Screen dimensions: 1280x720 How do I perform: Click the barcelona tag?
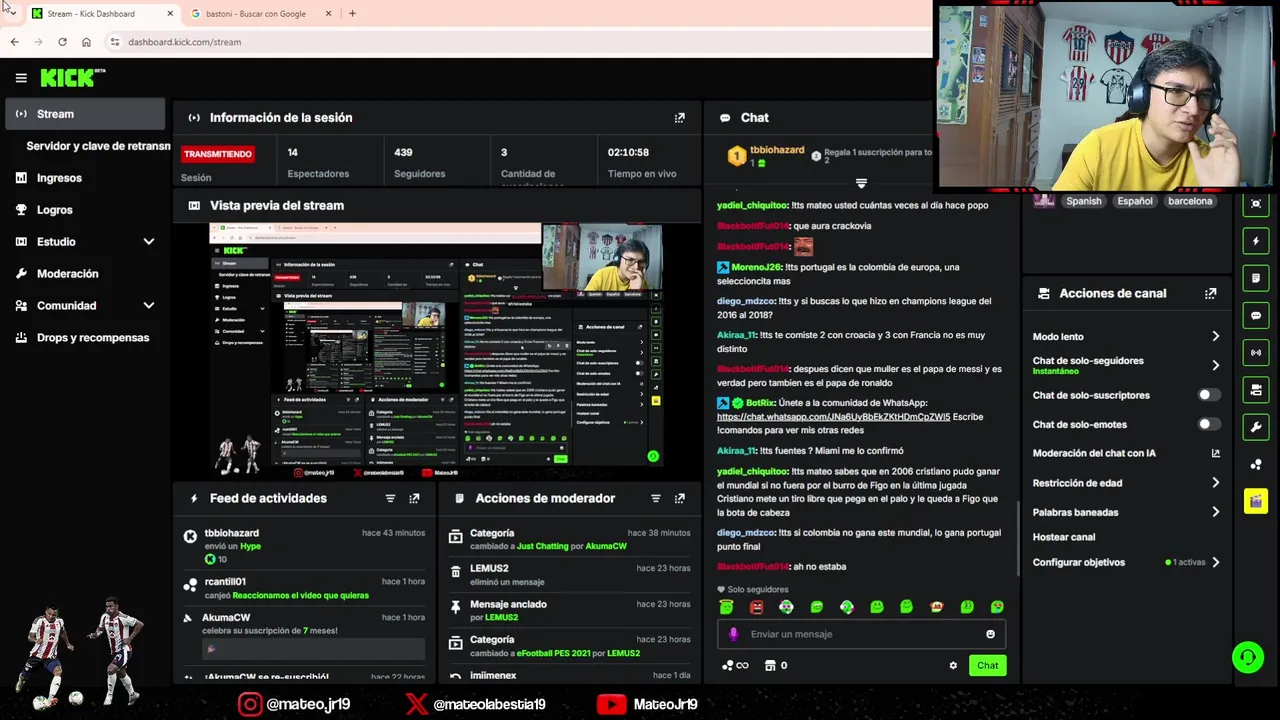pos(1189,201)
